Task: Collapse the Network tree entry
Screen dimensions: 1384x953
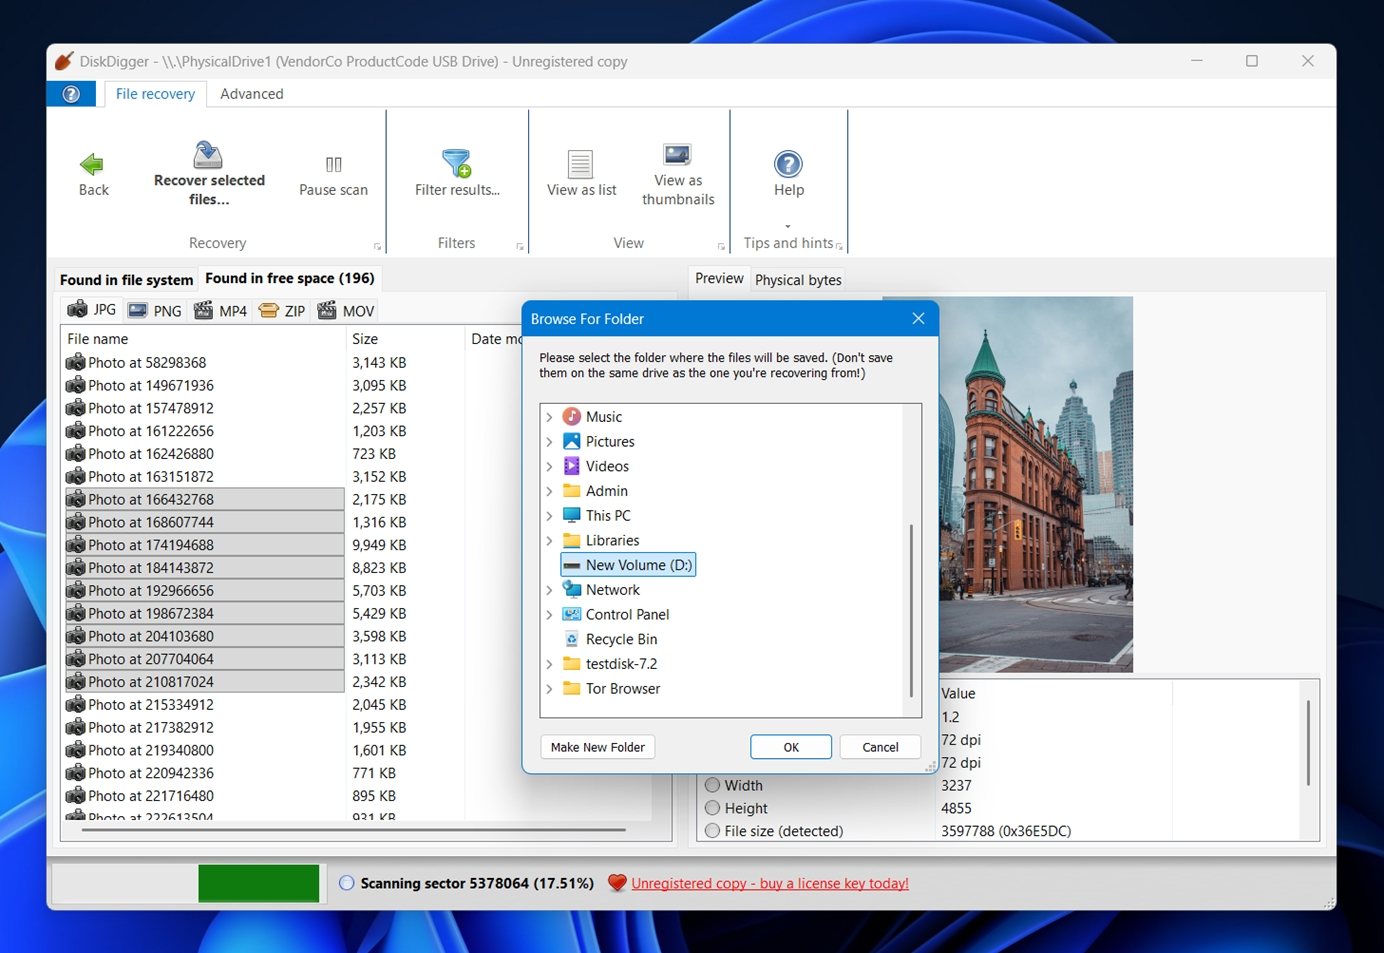Action: (x=549, y=589)
